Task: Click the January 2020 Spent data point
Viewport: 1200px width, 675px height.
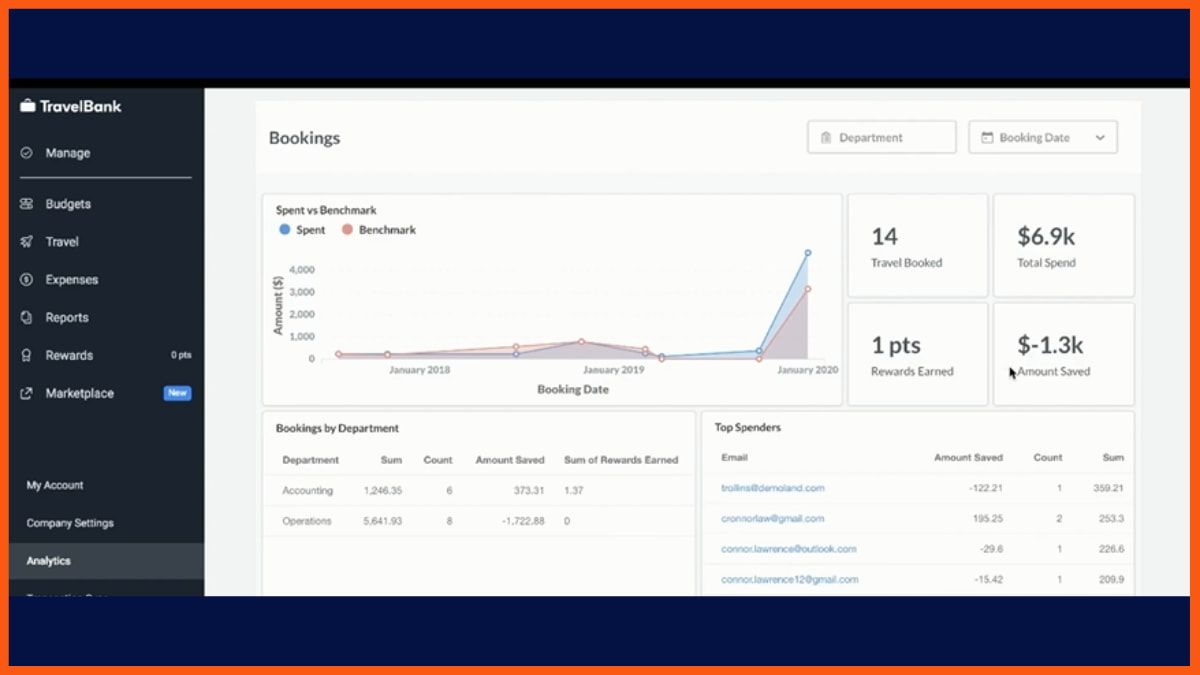Action: pos(807,253)
